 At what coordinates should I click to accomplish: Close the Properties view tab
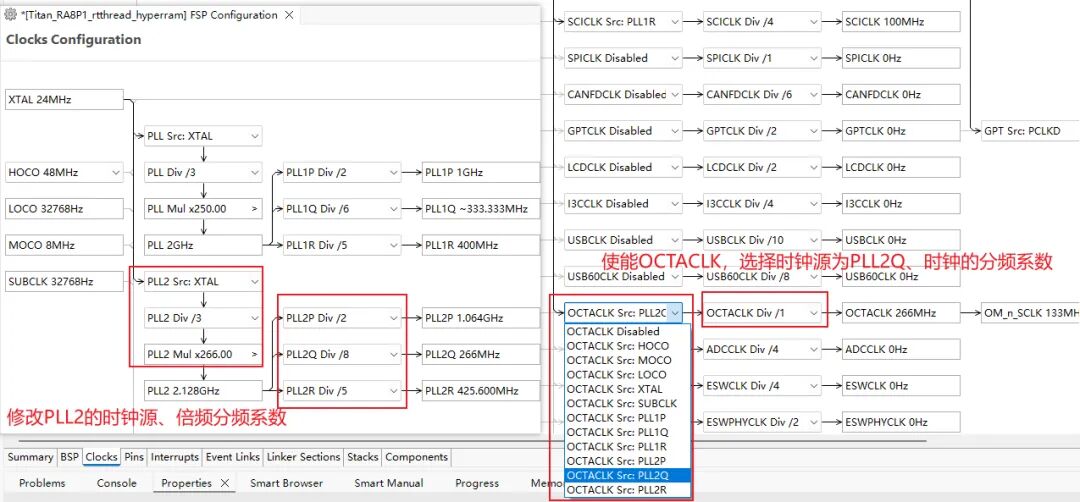225,483
